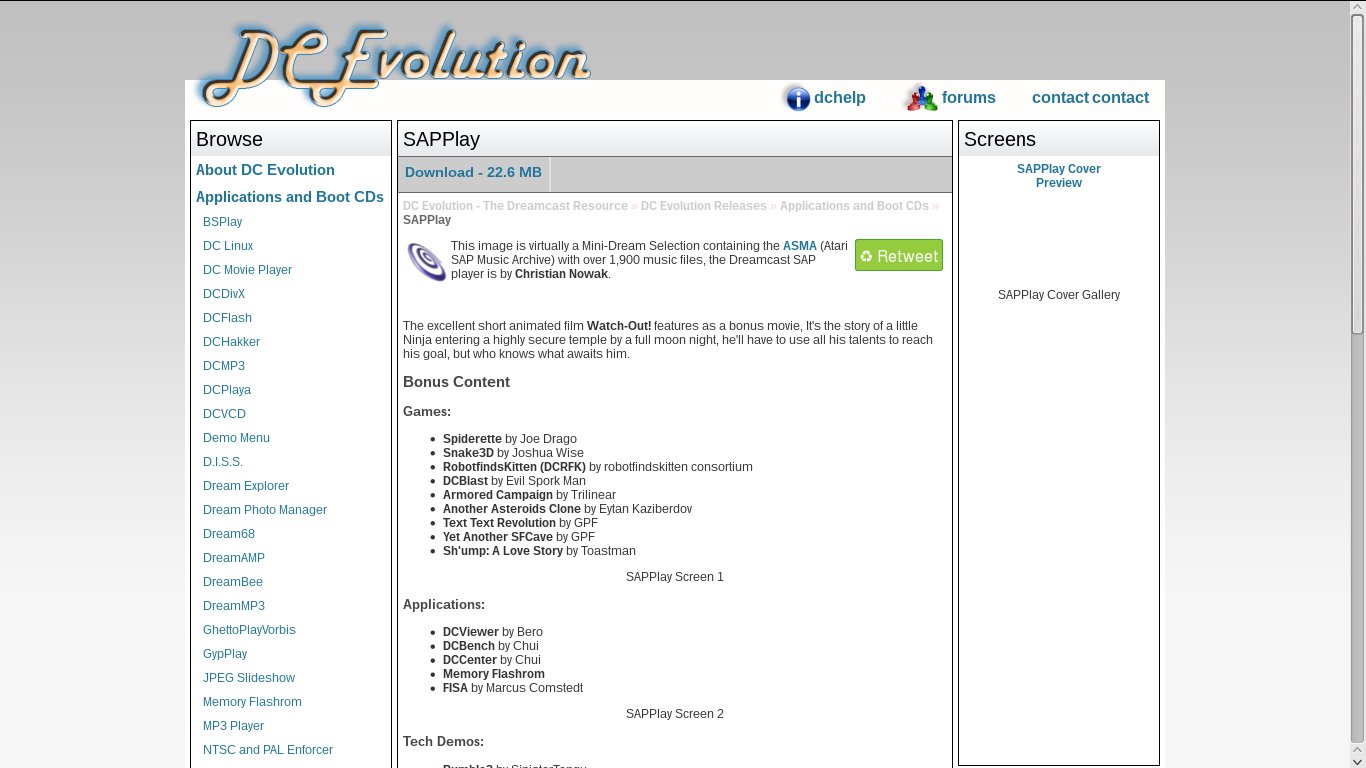Image resolution: width=1366 pixels, height=768 pixels.
Task: Select DC Linux in the sidebar
Action: (228, 246)
